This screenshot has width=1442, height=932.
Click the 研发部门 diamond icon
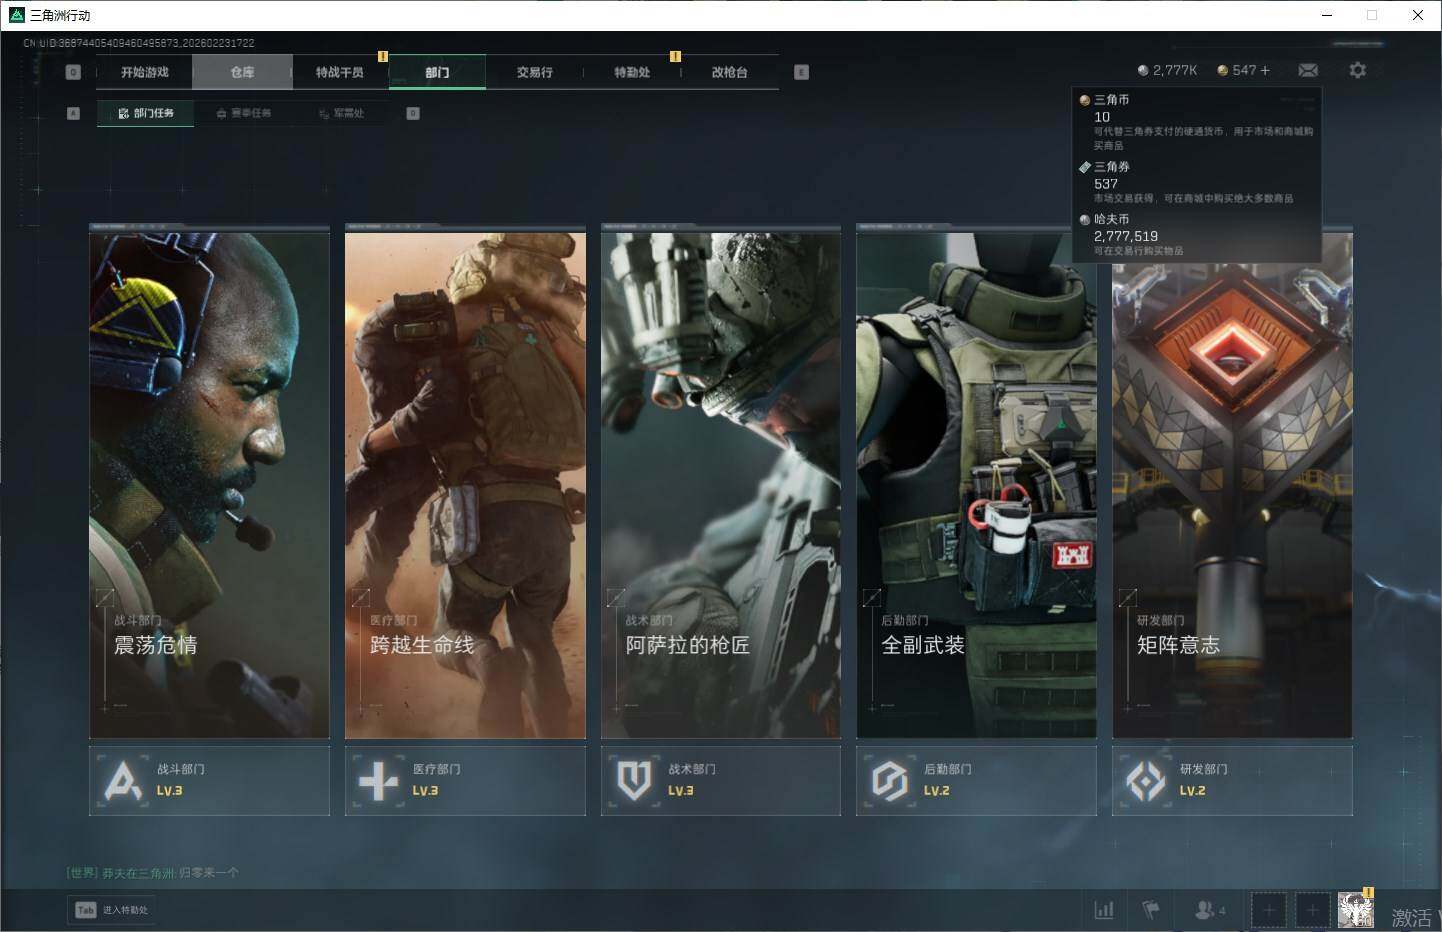(1145, 781)
